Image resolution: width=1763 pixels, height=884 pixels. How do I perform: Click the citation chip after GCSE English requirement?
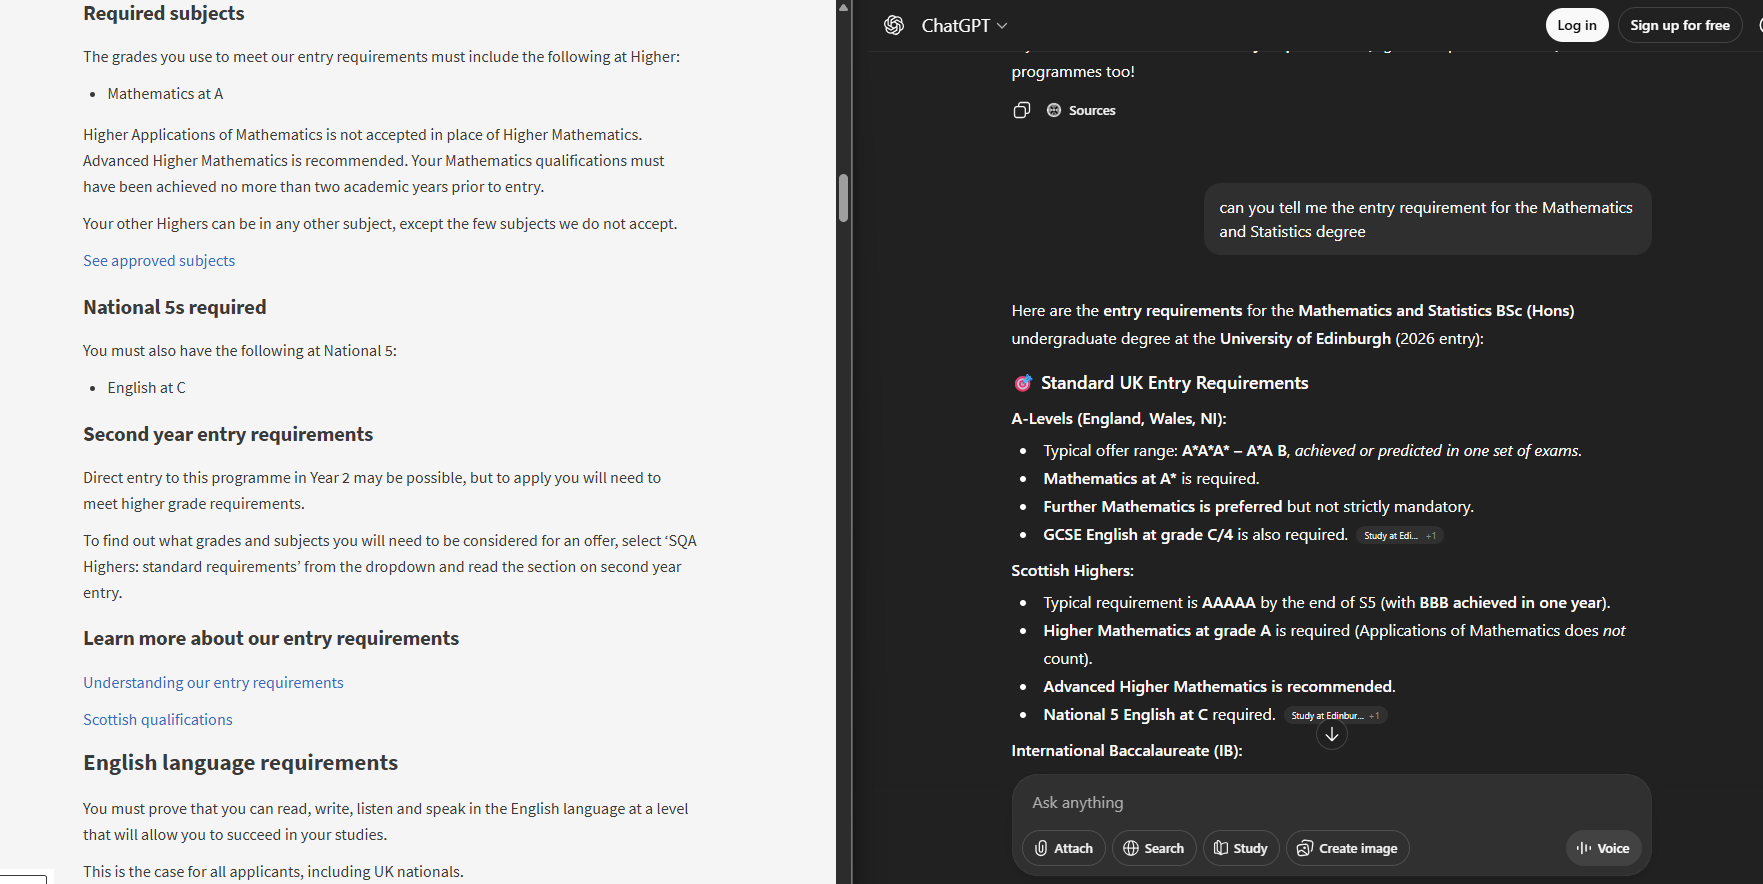(x=1399, y=534)
